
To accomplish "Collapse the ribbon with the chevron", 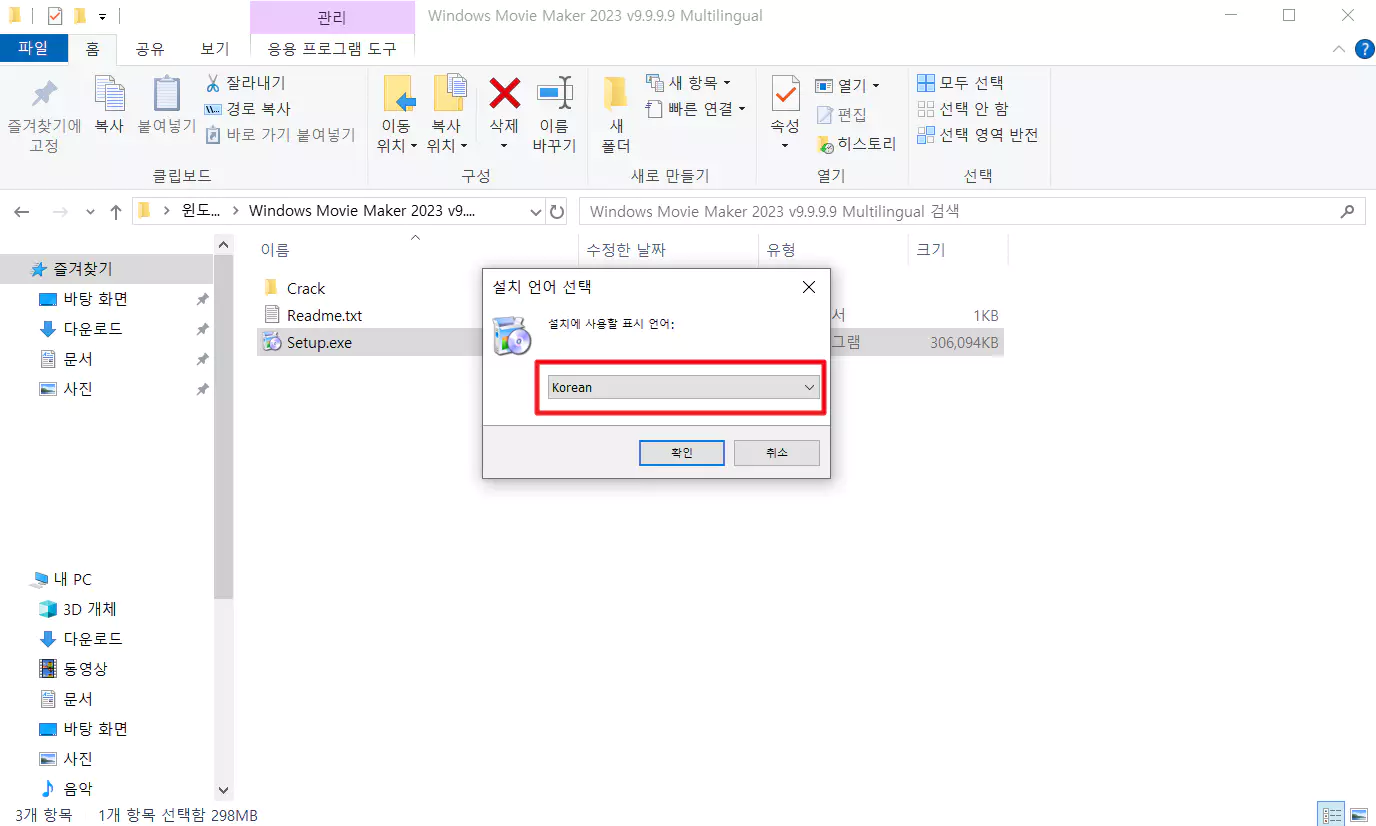I will [x=1339, y=48].
